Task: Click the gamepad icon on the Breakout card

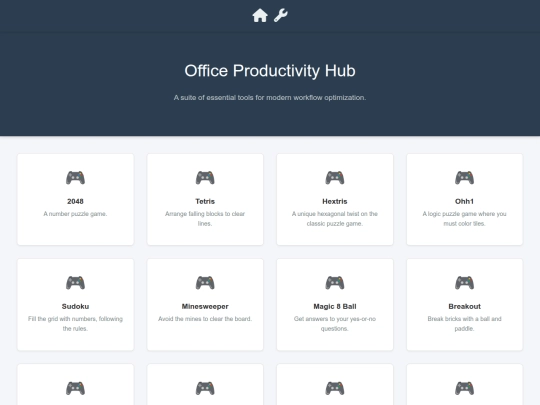Action: pos(465,283)
